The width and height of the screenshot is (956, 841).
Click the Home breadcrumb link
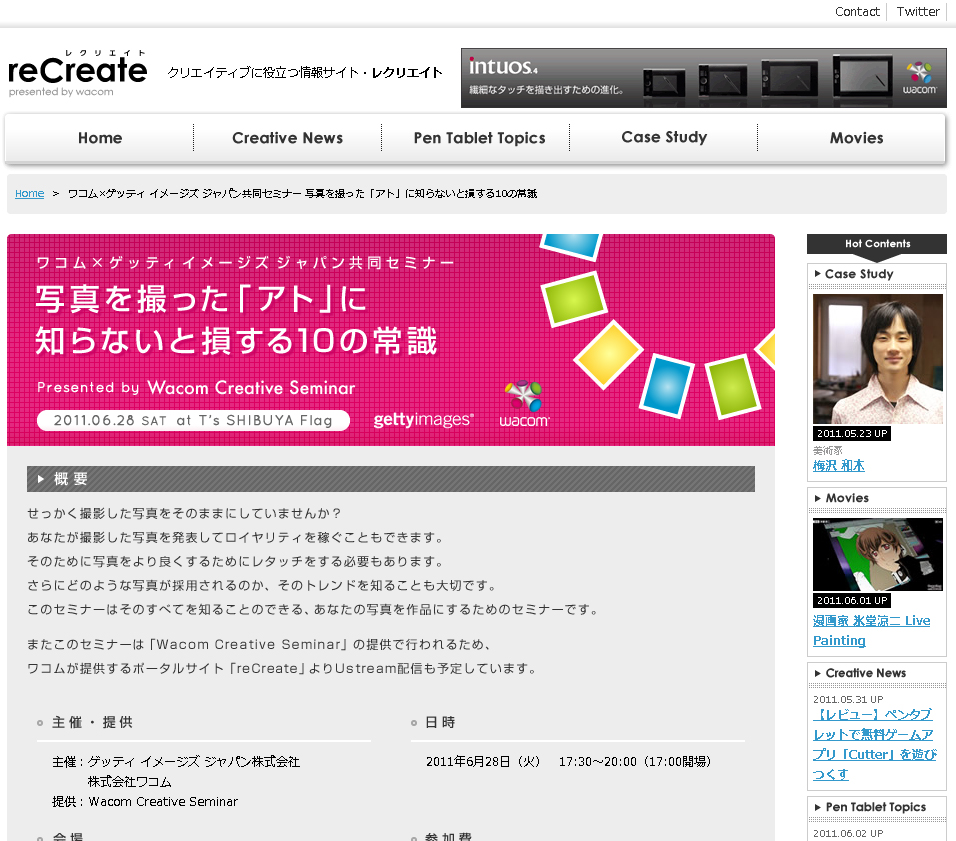tap(29, 193)
